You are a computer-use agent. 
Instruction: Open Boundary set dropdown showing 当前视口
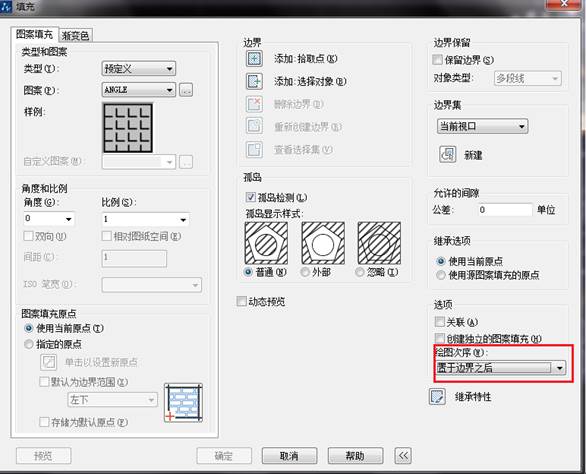(x=482, y=126)
